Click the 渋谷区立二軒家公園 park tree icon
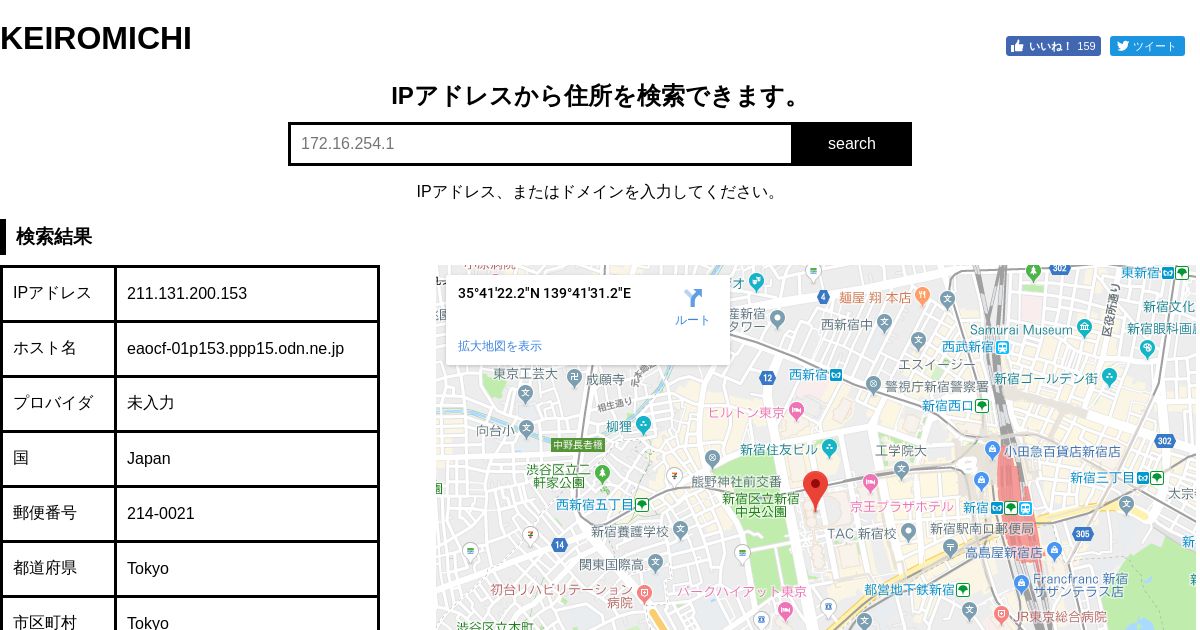The width and height of the screenshot is (1200, 630). [x=602, y=473]
